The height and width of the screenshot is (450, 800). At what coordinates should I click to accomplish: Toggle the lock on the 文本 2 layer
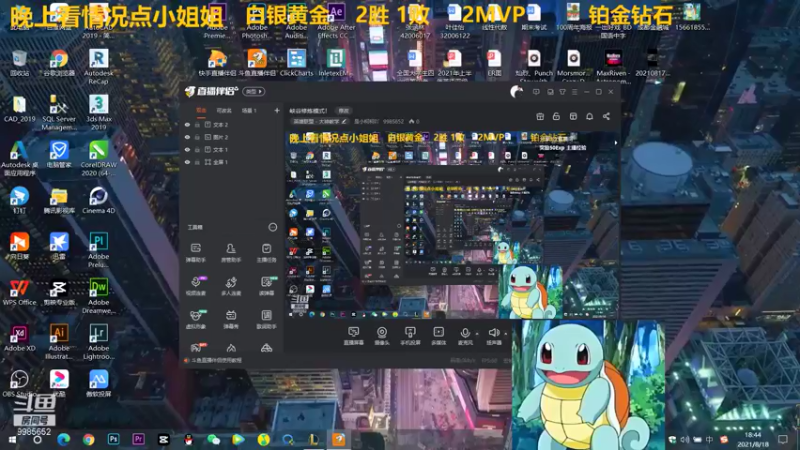point(197,124)
